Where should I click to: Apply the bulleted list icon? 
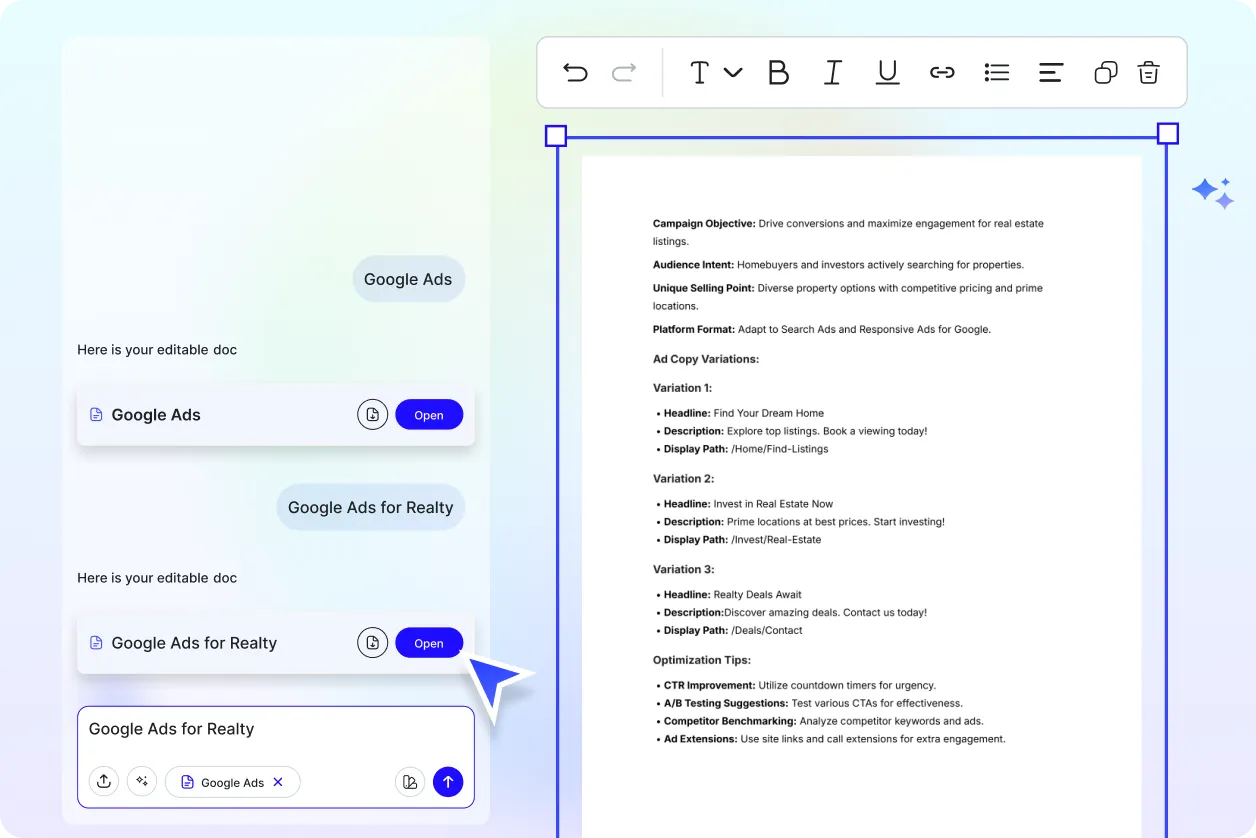pyautogui.click(x=997, y=72)
